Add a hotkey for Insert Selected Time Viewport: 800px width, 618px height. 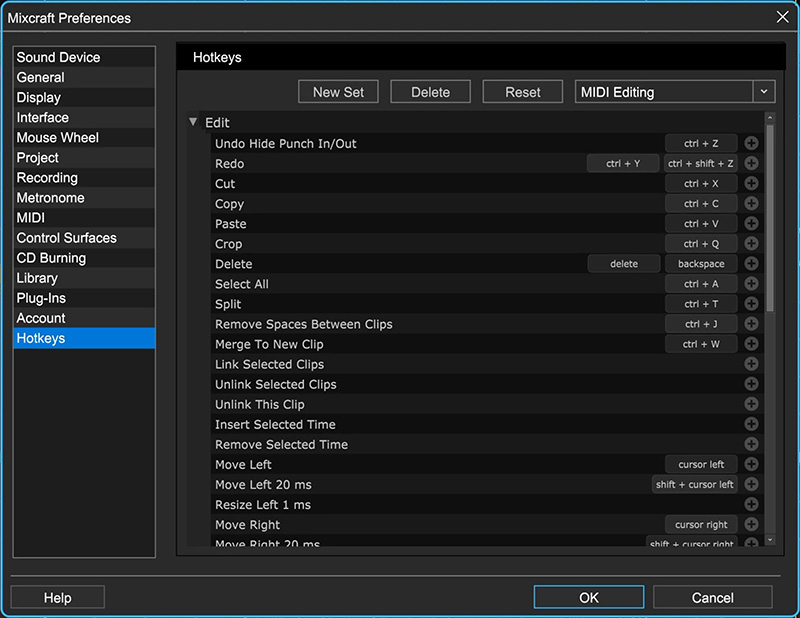coord(751,424)
